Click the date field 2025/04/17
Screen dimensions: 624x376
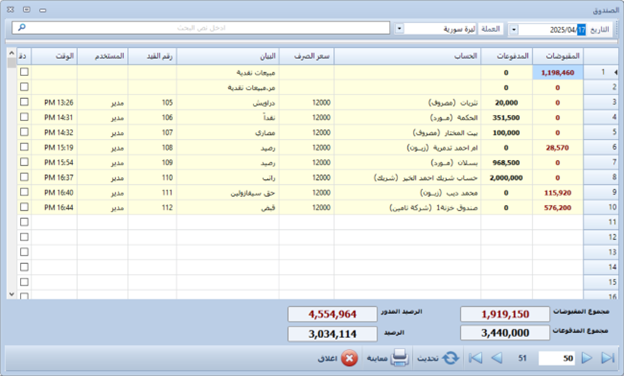(x=552, y=29)
